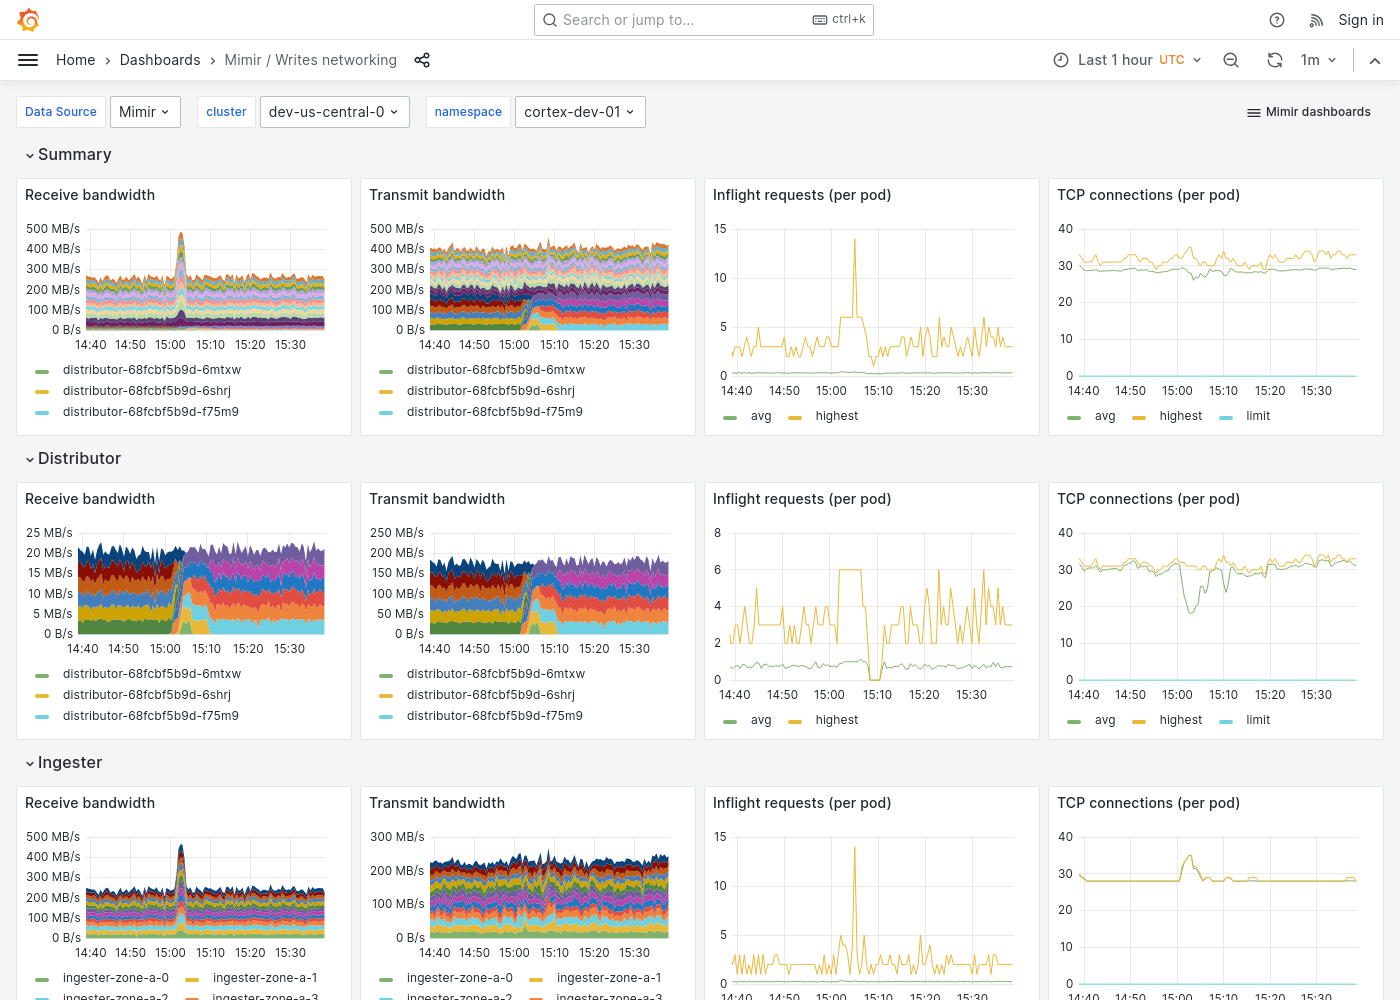Open the navigation hamburger menu

click(28, 60)
